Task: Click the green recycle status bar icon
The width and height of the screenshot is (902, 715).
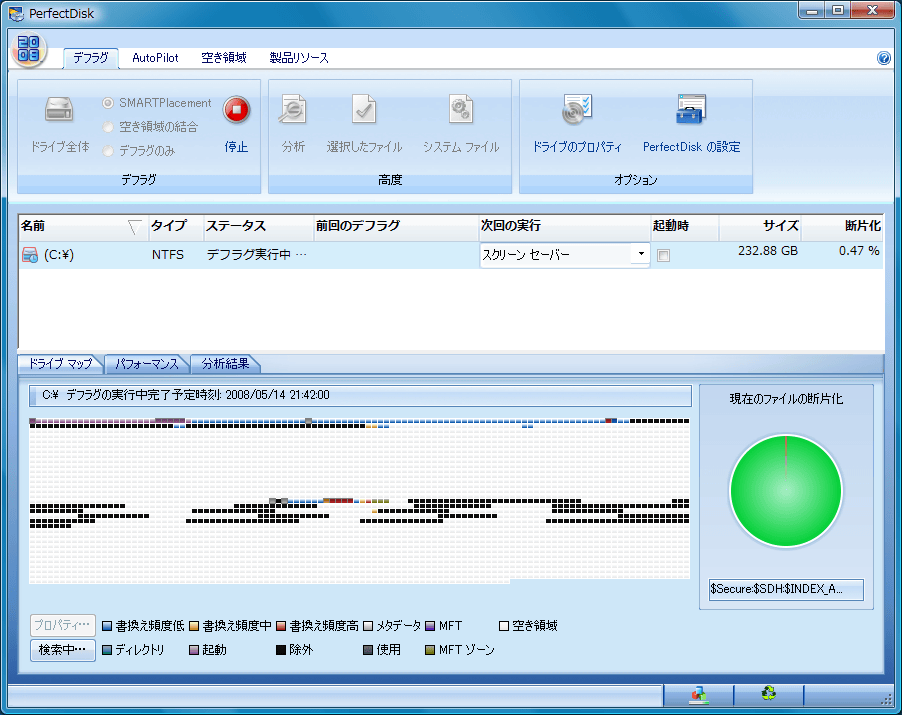Action: (x=769, y=694)
